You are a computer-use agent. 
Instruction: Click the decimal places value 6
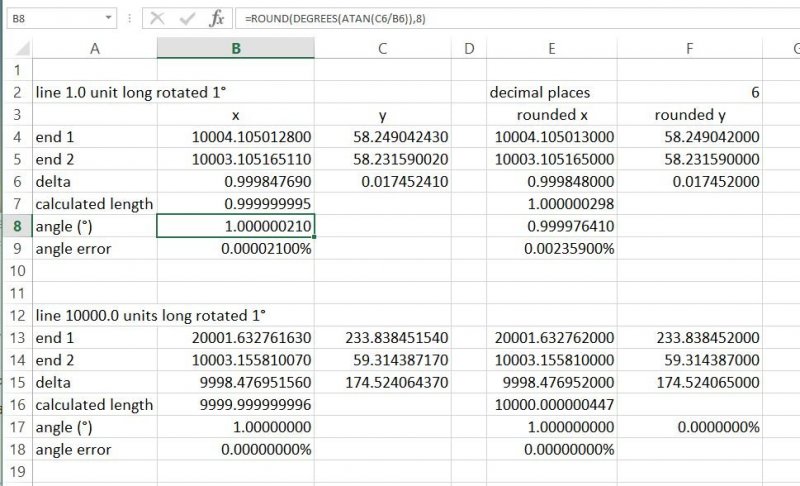689,92
